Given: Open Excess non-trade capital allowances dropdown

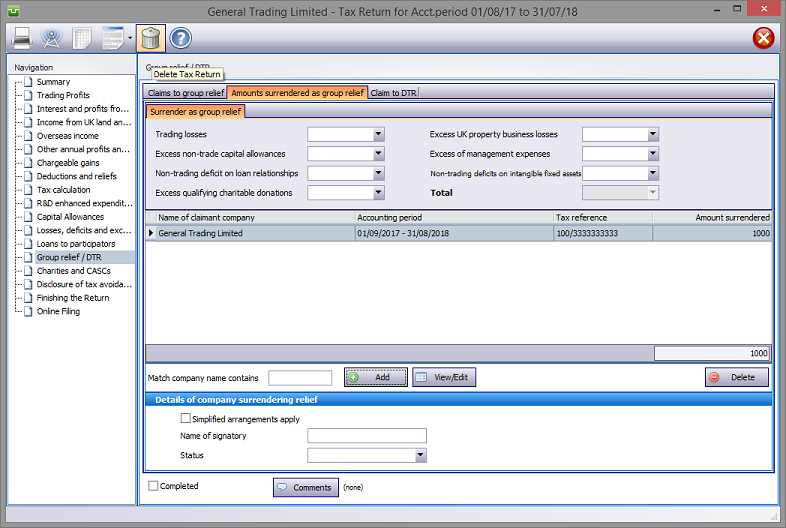Looking at the screenshot, I should [378, 154].
